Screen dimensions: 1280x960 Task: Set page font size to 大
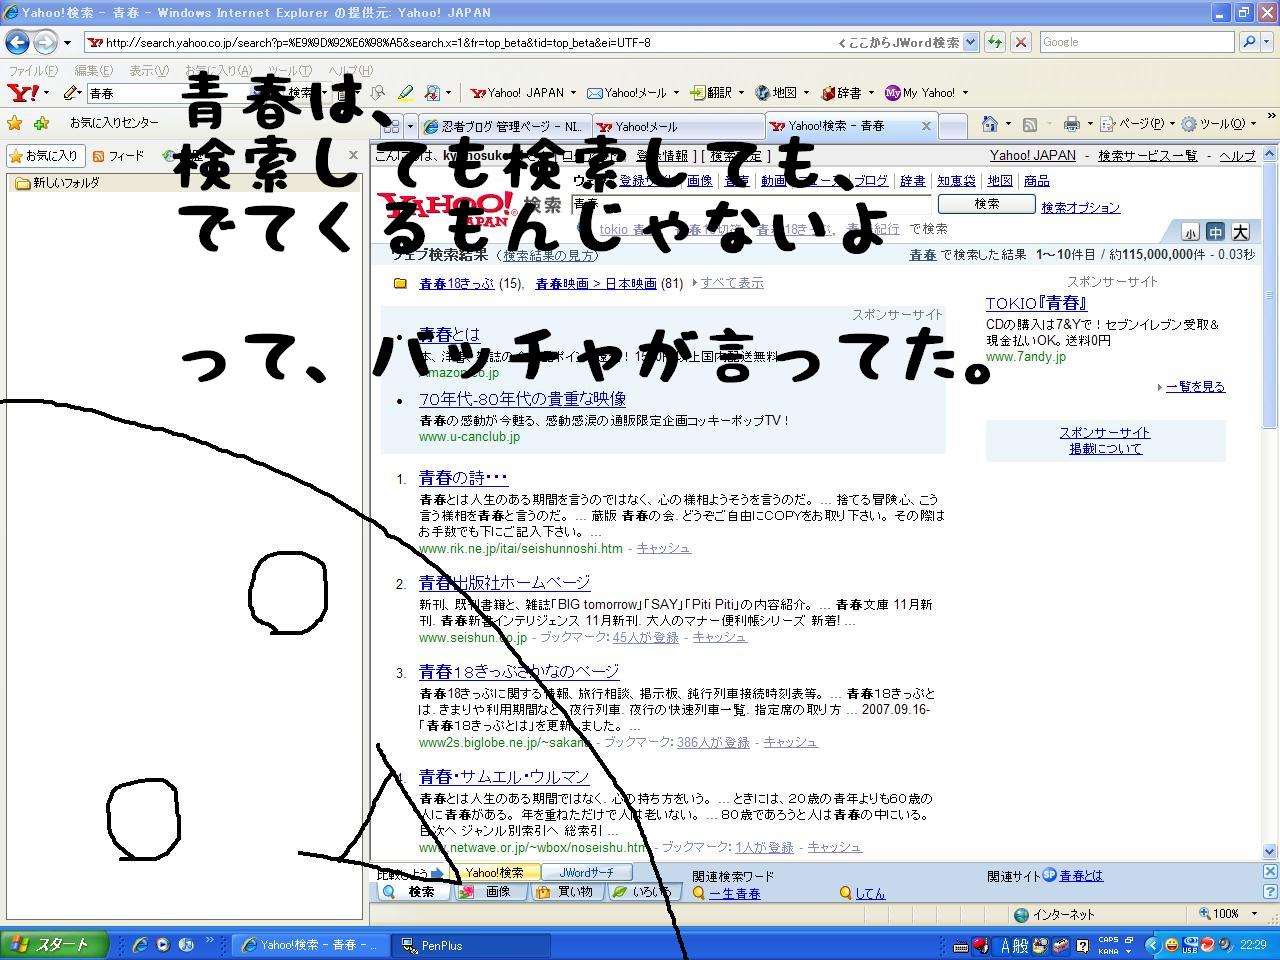(1240, 232)
